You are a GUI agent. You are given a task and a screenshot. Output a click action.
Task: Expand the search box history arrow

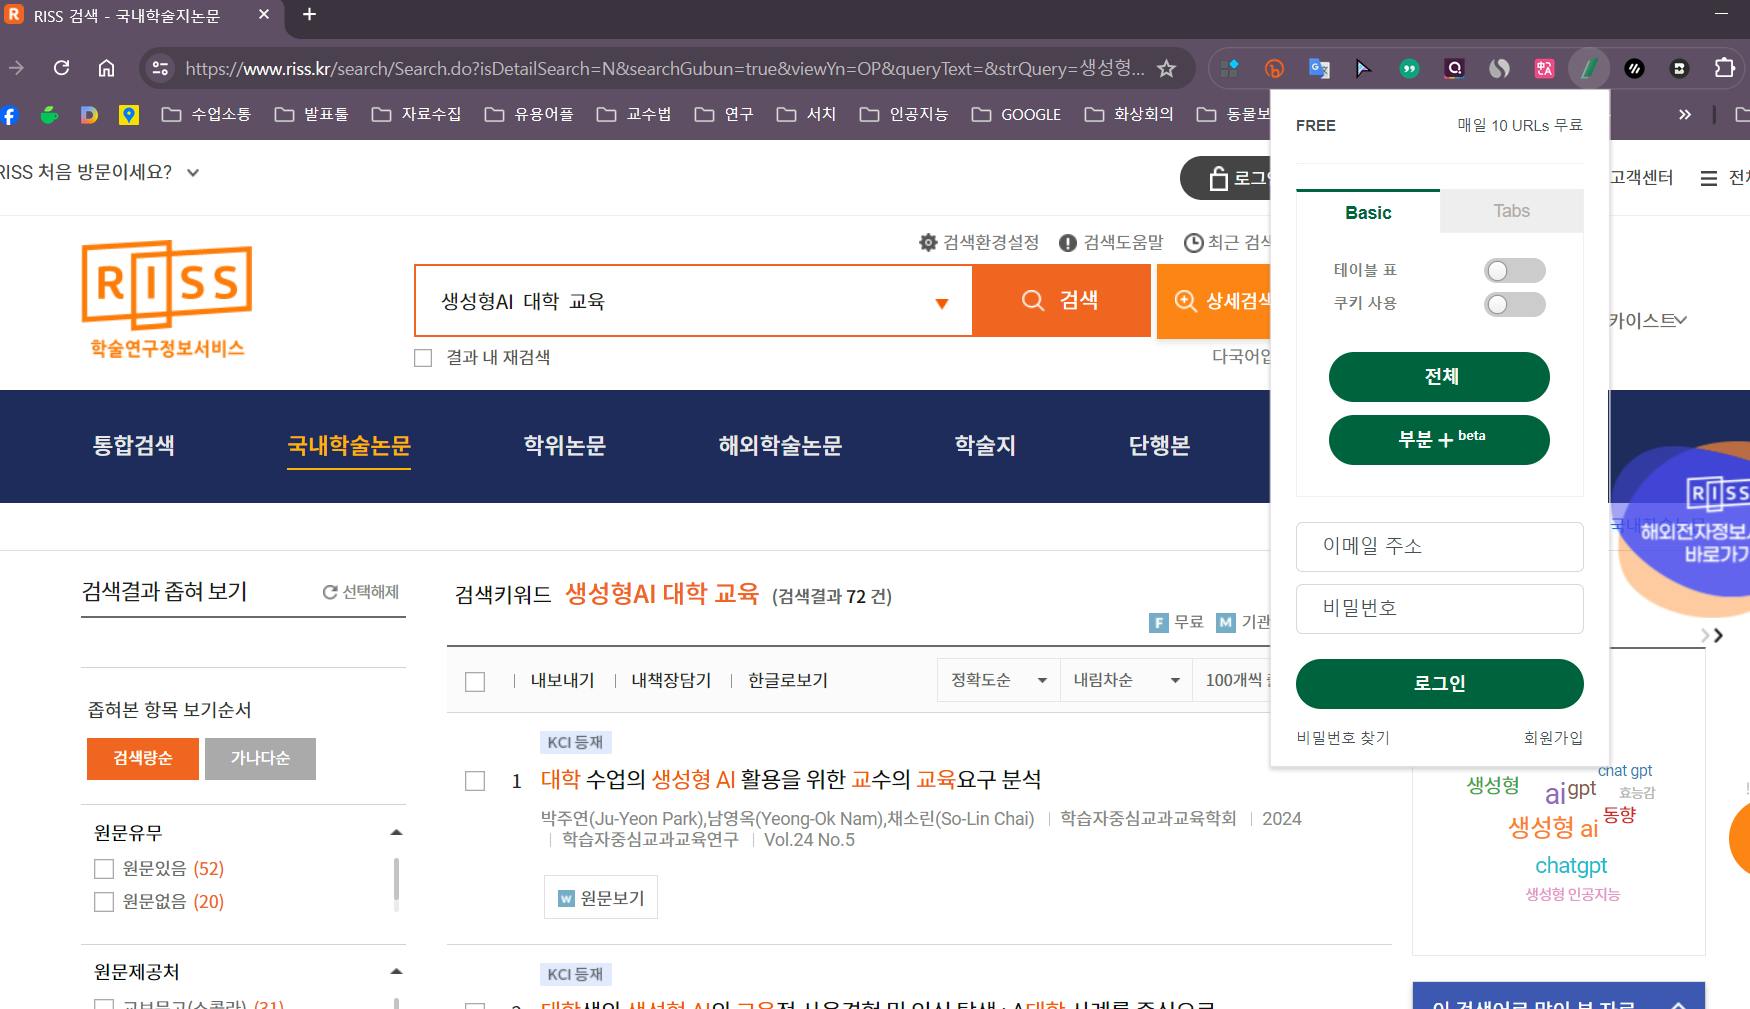tap(941, 303)
